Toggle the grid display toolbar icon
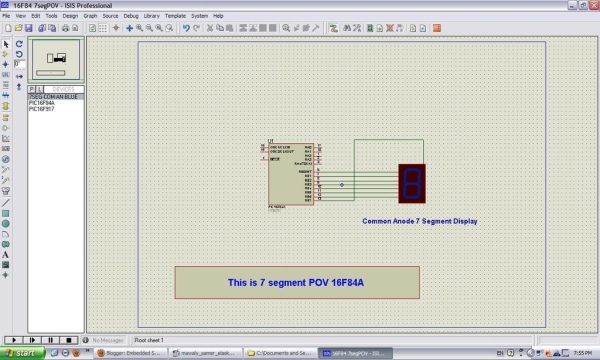 point(103,28)
